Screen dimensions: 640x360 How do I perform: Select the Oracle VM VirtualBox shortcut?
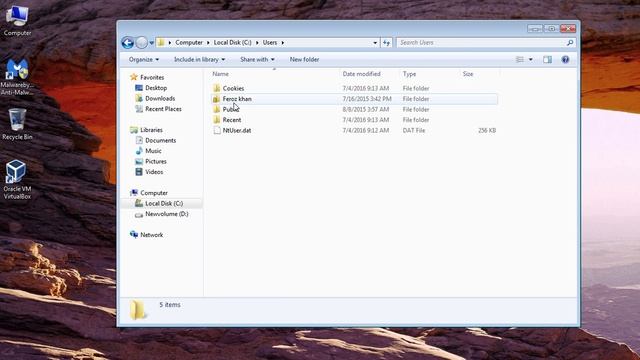coord(17,180)
